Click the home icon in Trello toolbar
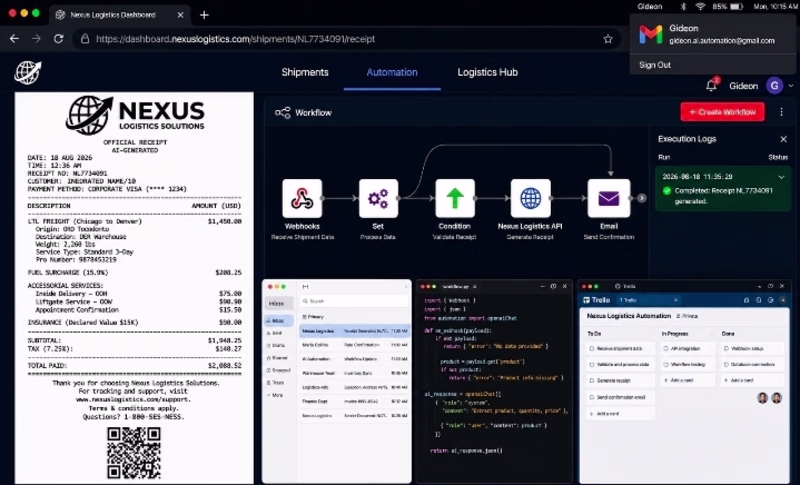The image size is (800, 485). pyautogui.click(x=746, y=300)
